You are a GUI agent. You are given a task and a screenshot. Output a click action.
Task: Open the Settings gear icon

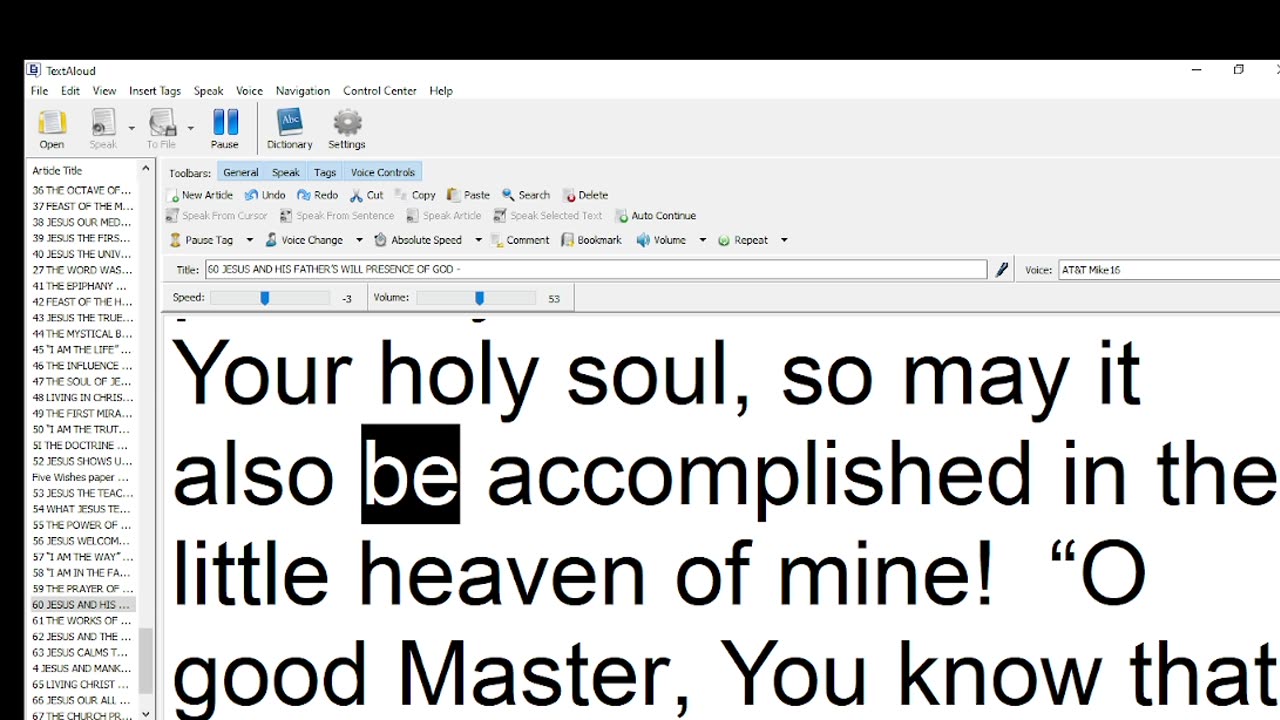tap(347, 130)
